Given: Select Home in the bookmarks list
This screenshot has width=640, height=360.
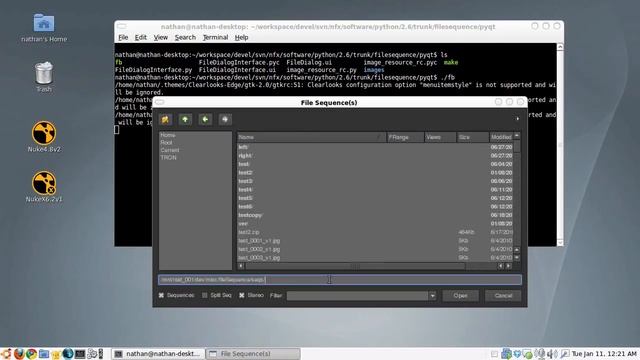Looking at the screenshot, I should tap(168, 135).
